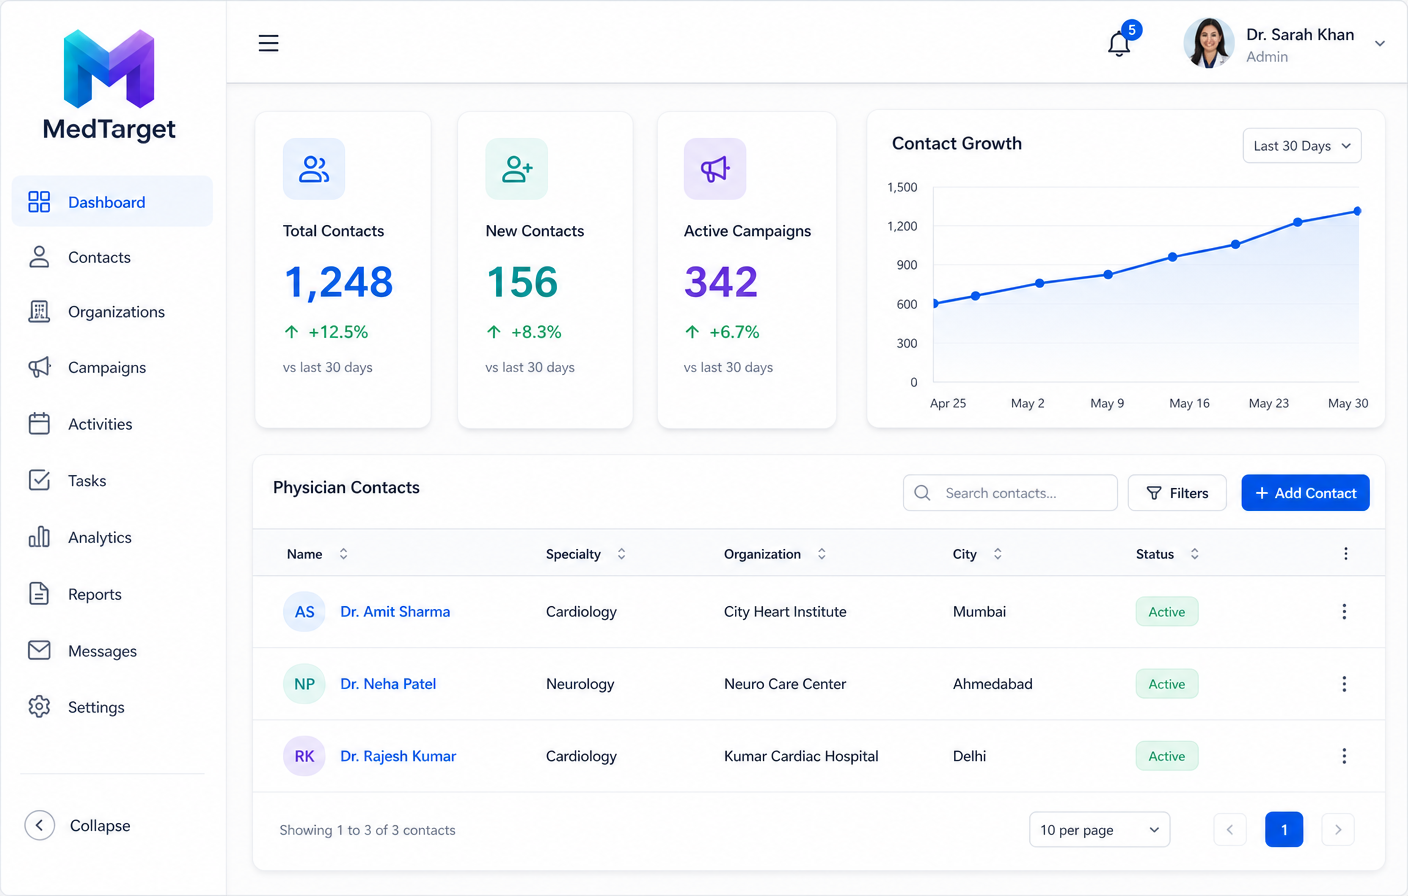Click the Analytics bar chart icon
This screenshot has height=896, width=1408.
click(x=39, y=537)
